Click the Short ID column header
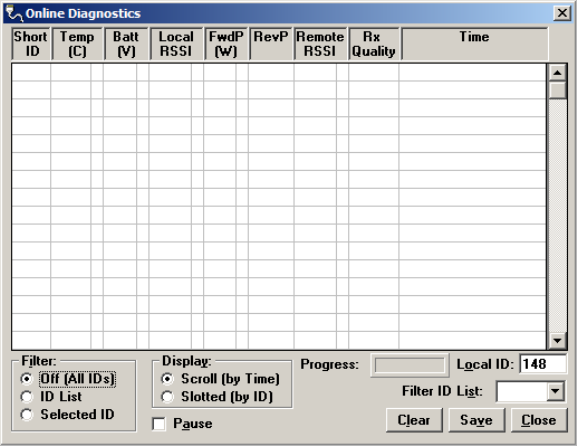Screen dimensions: 577x446 31,44
